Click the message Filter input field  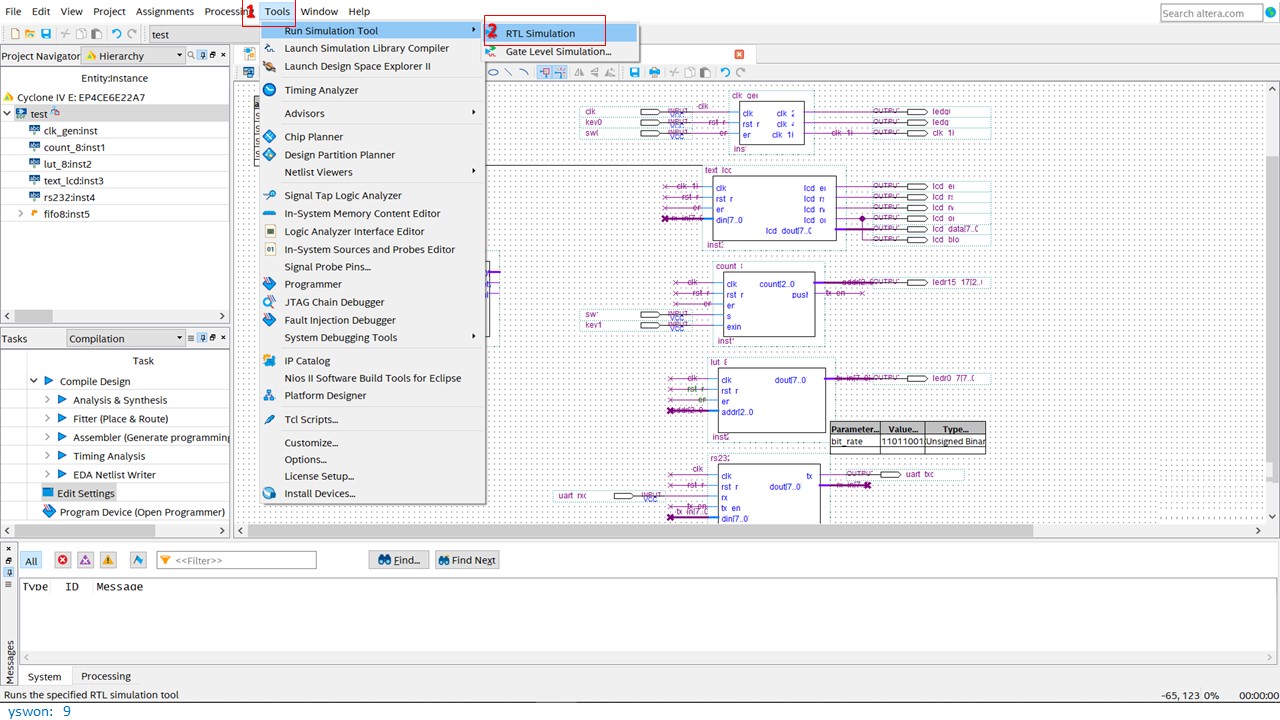pyautogui.click(x=236, y=560)
